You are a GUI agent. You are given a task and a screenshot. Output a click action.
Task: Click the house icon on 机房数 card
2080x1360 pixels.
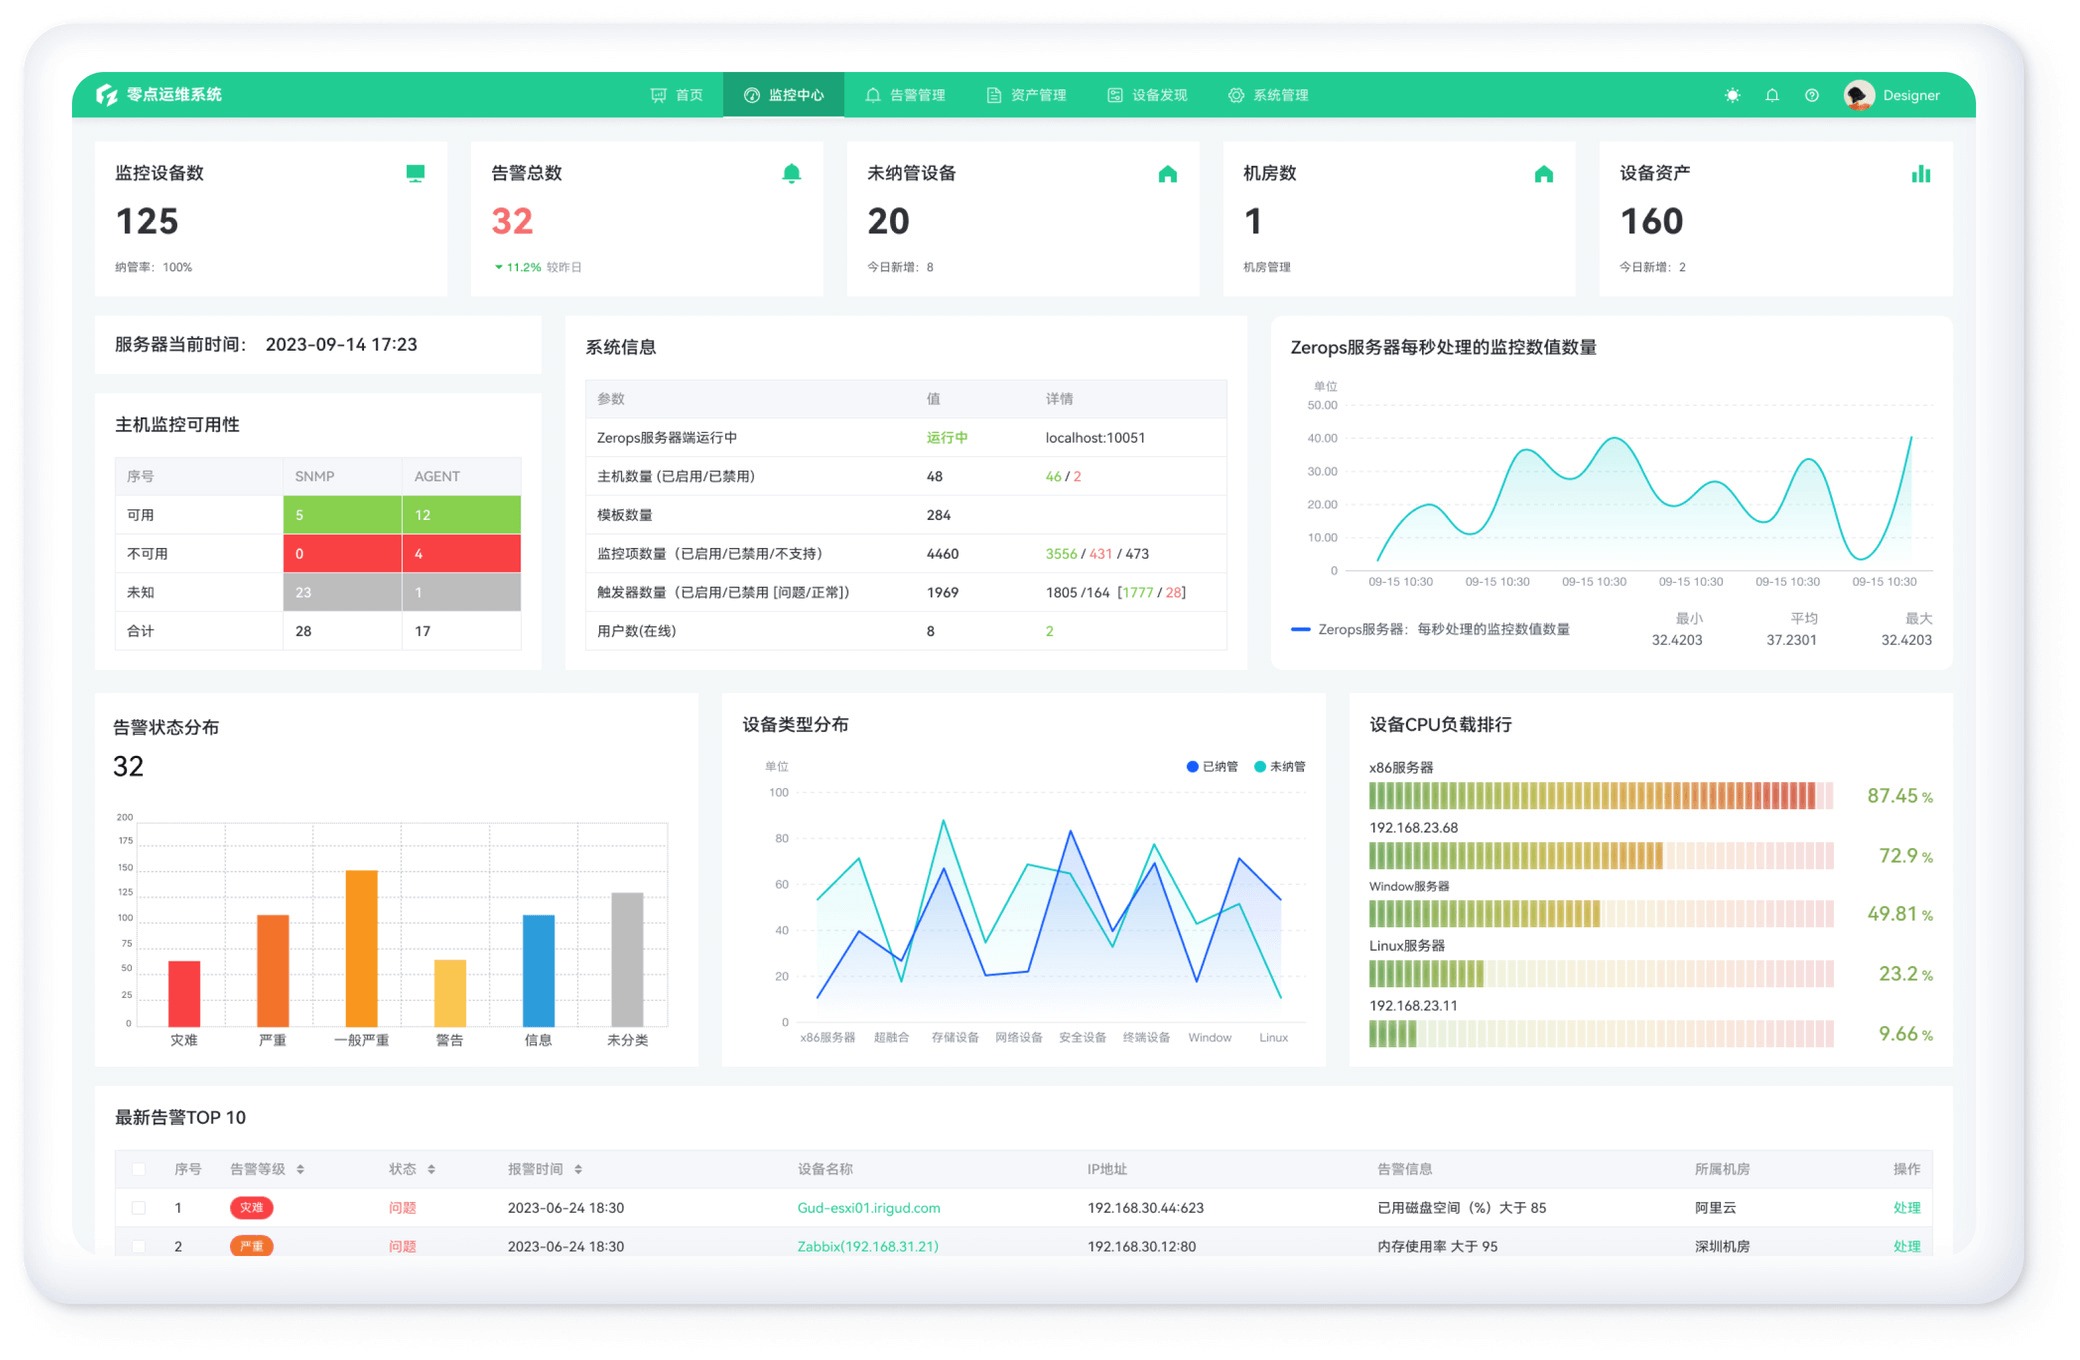[x=1544, y=174]
